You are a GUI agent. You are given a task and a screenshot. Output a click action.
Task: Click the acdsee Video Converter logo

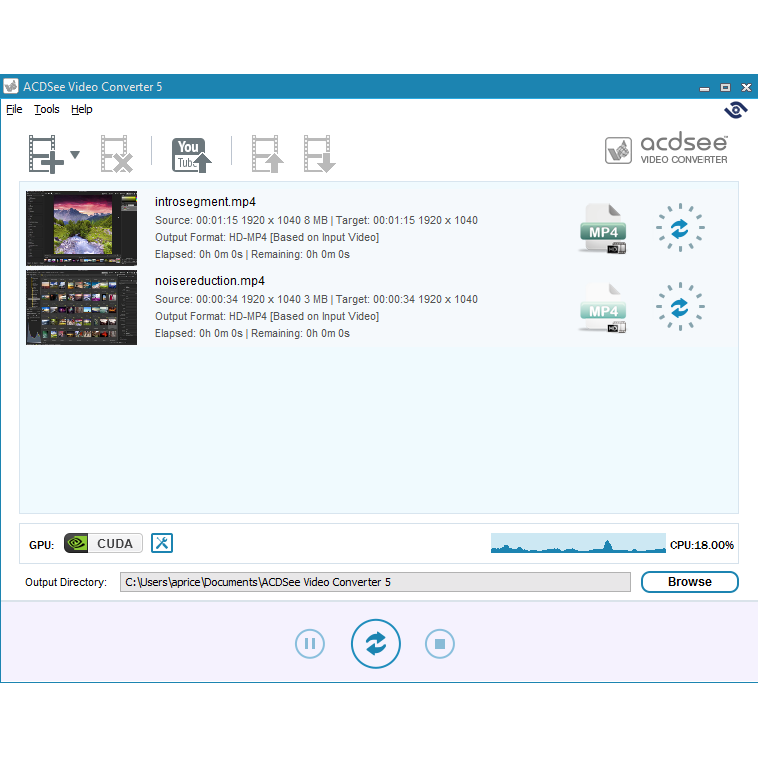(666, 149)
